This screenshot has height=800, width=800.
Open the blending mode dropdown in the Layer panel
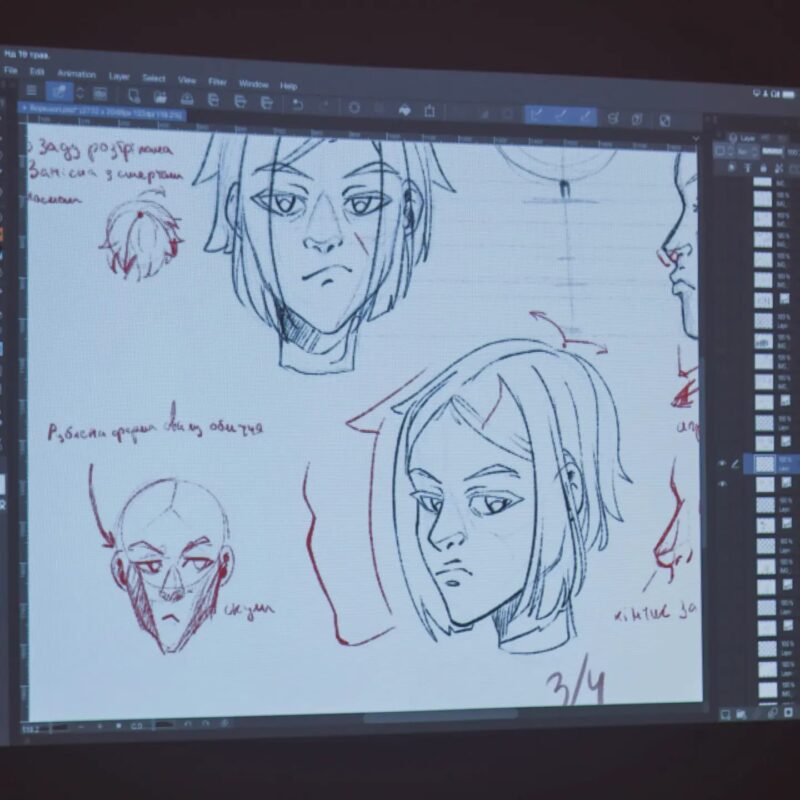click(x=744, y=152)
